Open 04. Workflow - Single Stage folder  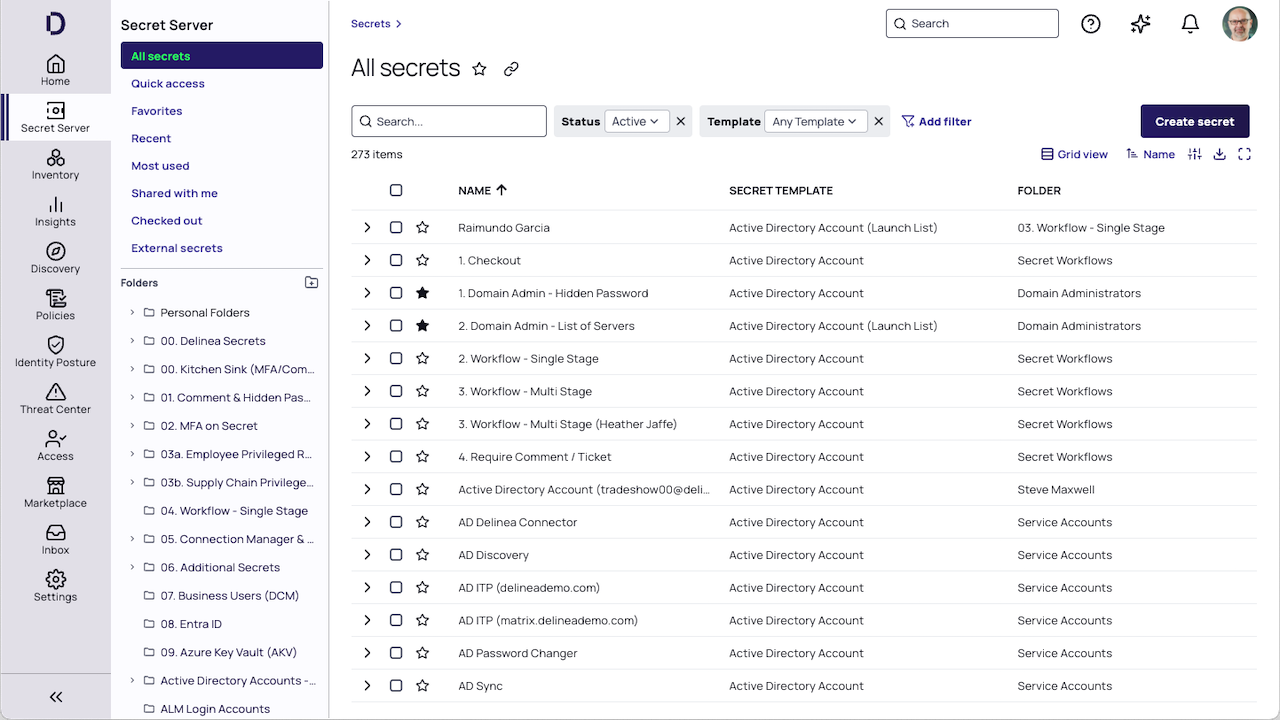[x=234, y=511]
